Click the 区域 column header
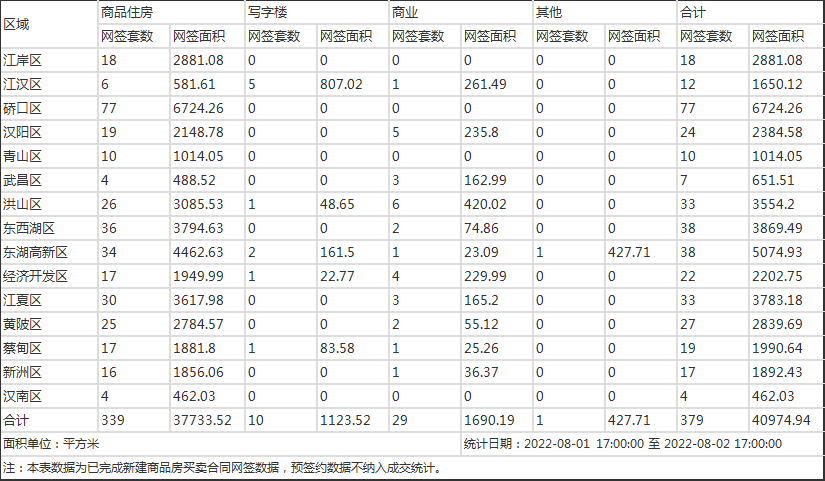Viewport: 825px width, 481px height. coord(16,24)
